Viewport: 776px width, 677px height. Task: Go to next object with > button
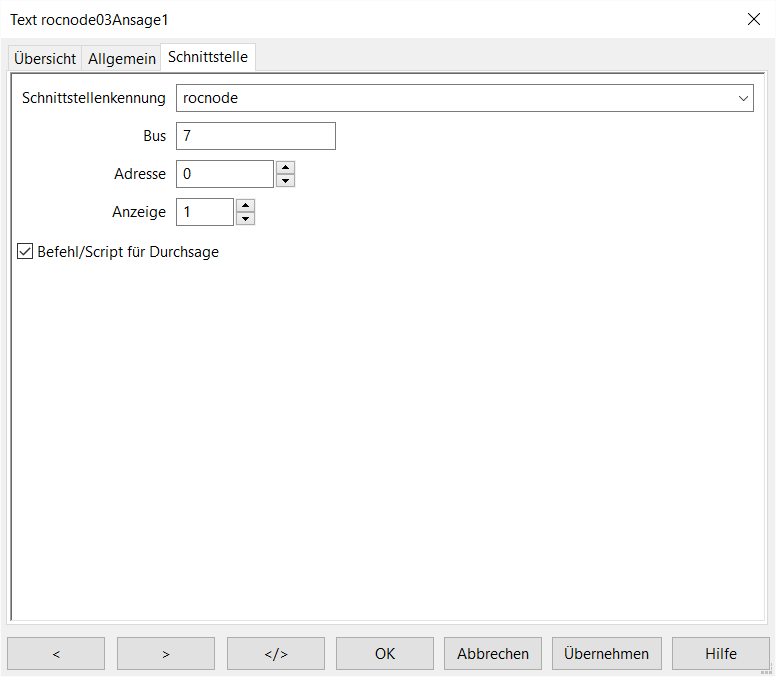(x=166, y=654)
